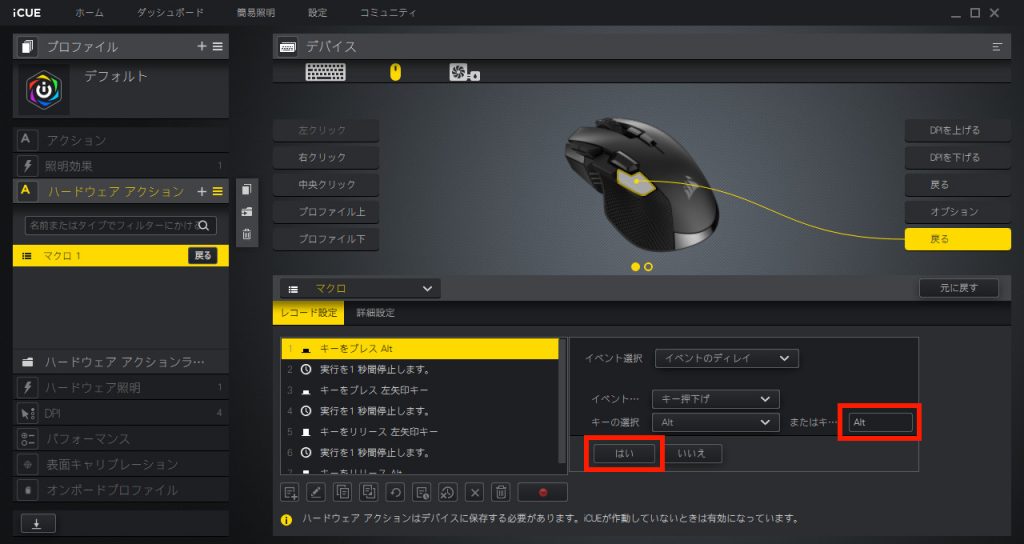Click the clock history icon in the macro toolbar
This screenshot has height=544, width=1024.
[x=448, y=492]
